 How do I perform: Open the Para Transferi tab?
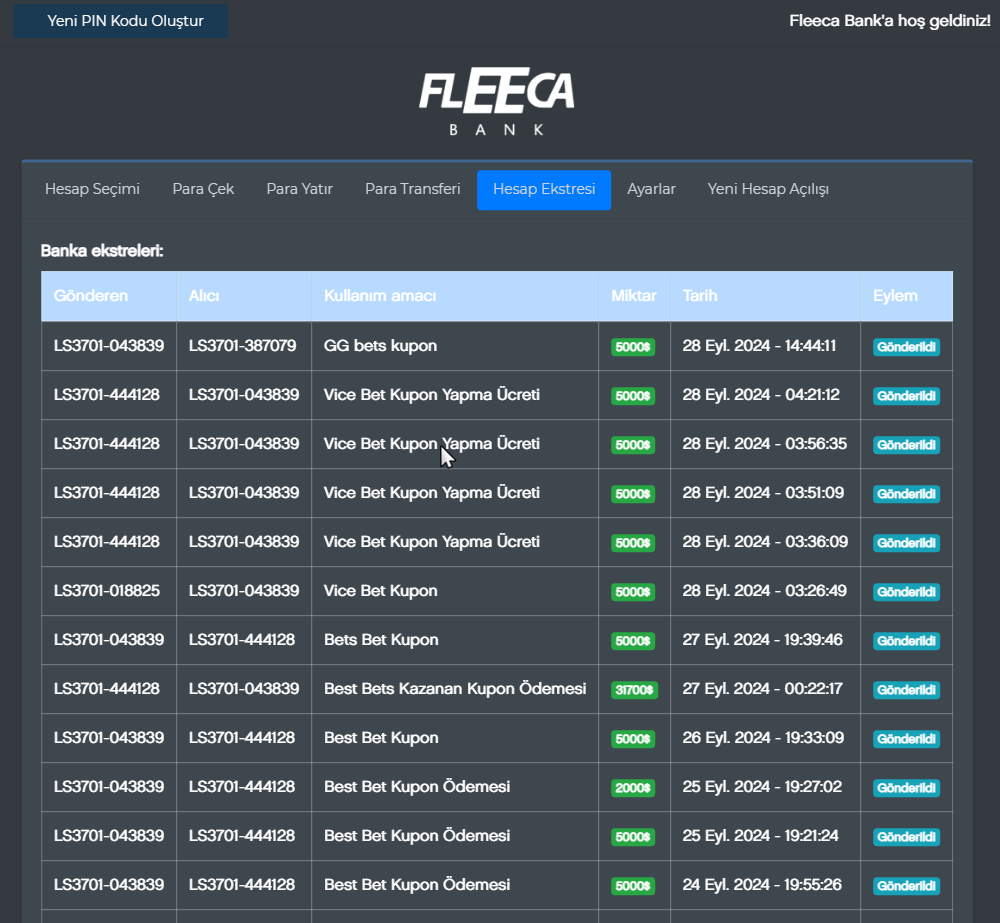point(412,189)
